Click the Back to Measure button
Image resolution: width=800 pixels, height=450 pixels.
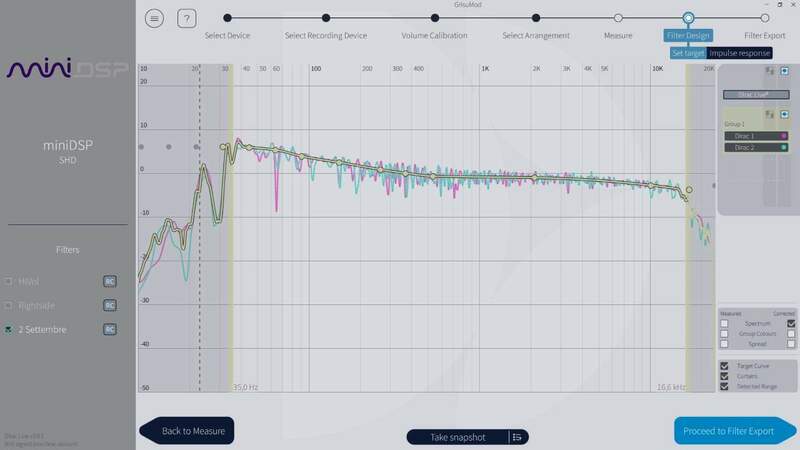(186, 431)
